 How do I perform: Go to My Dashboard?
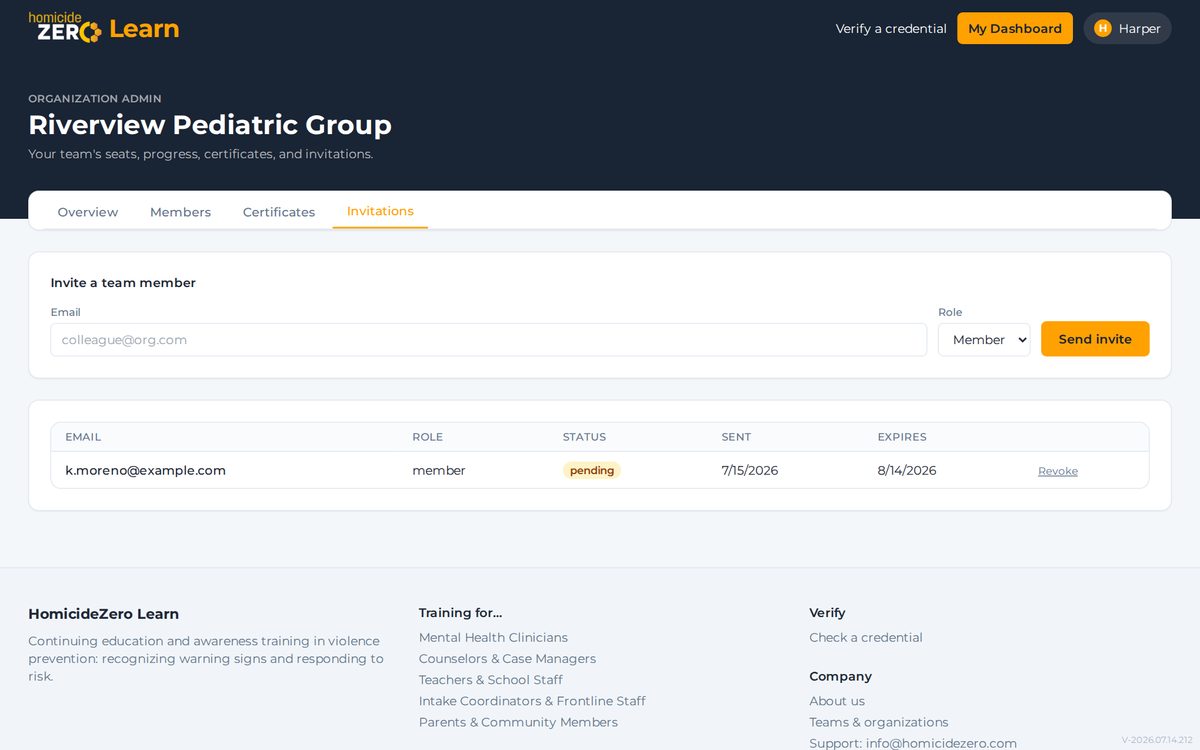[1015, 28]
